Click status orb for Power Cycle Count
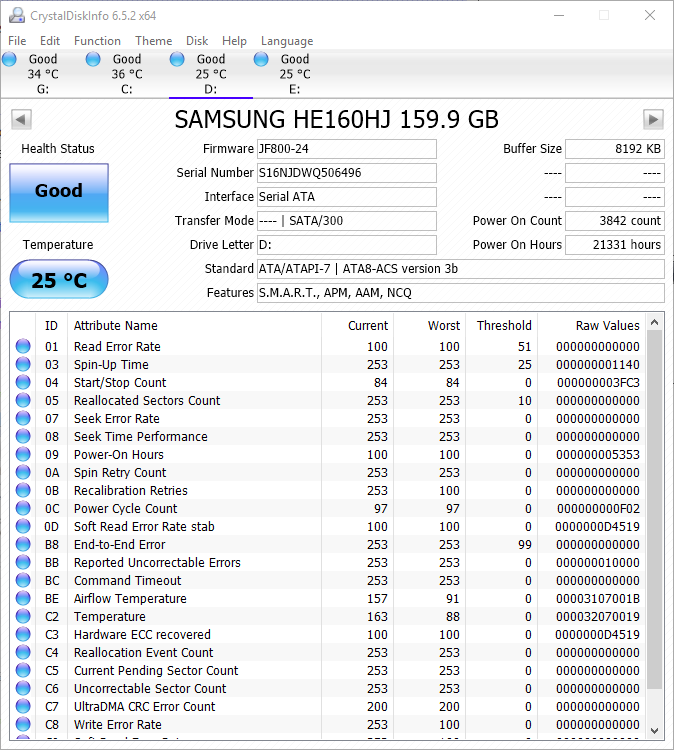 click(x=23, y=508)
